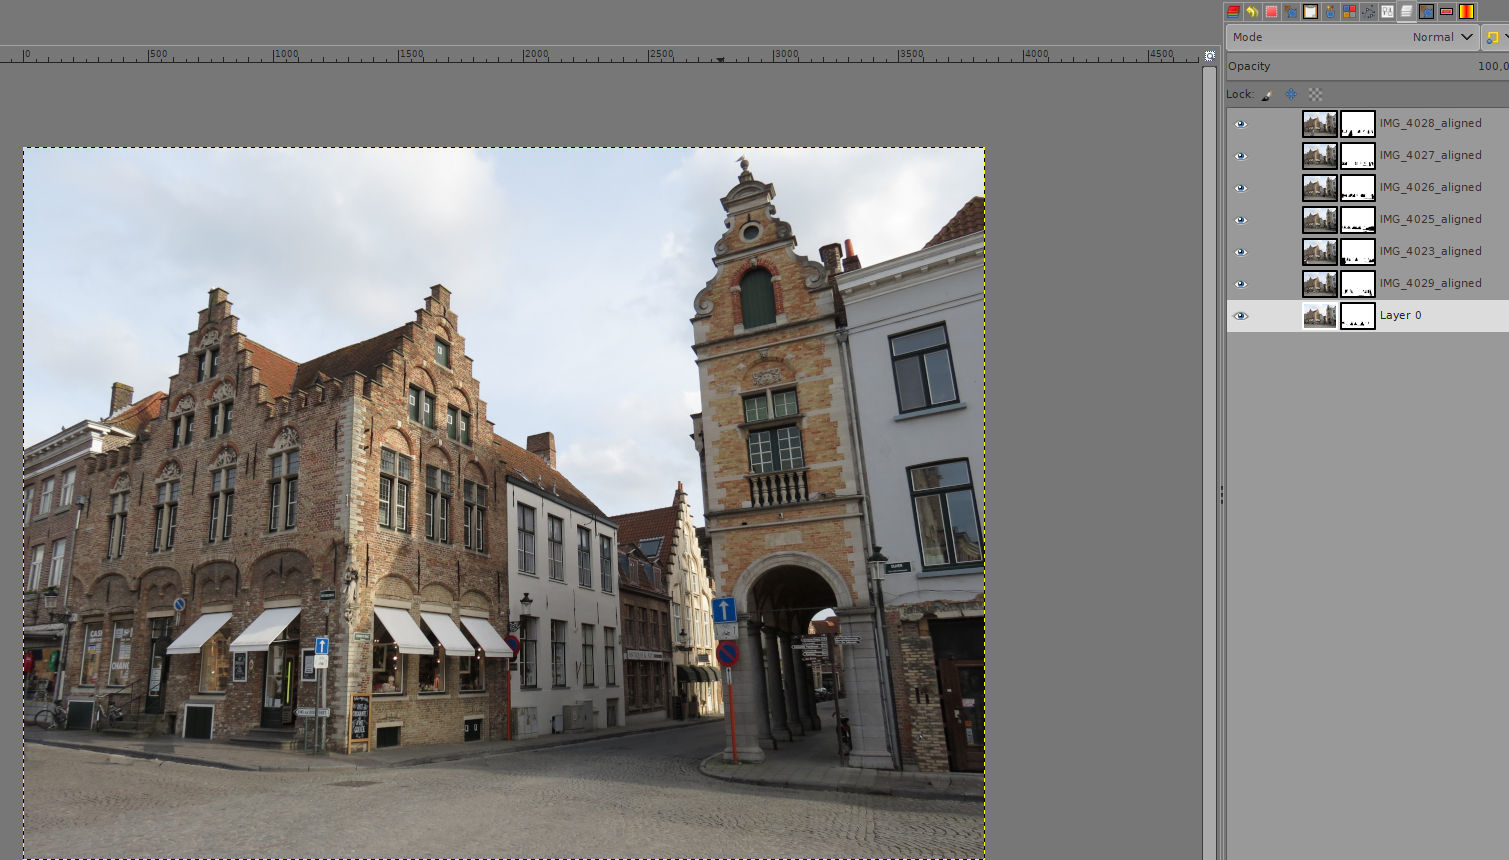Select the layer mask of IMG_4027_aligned
The height and width of the screenshot is (860, 1509).
[x=1357, y=156]
